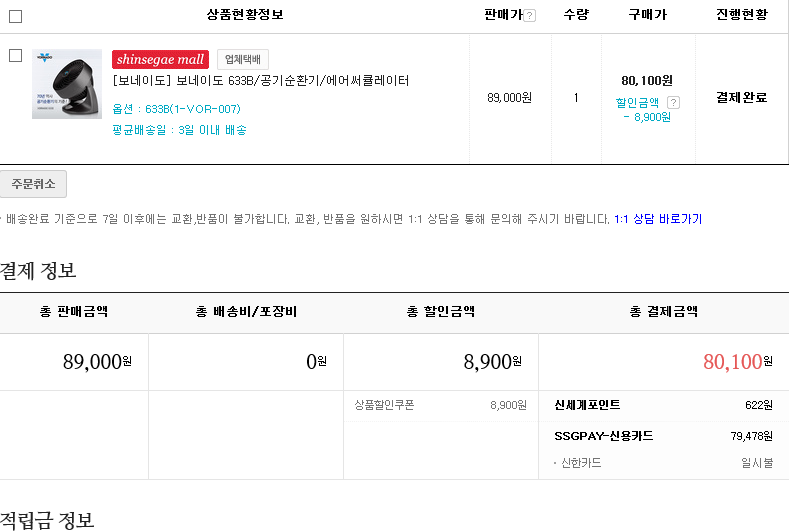Click the shinsegae mall red badge
Image resolution: width=812 pixels, height=532 pixels.
tap(160, 60)
